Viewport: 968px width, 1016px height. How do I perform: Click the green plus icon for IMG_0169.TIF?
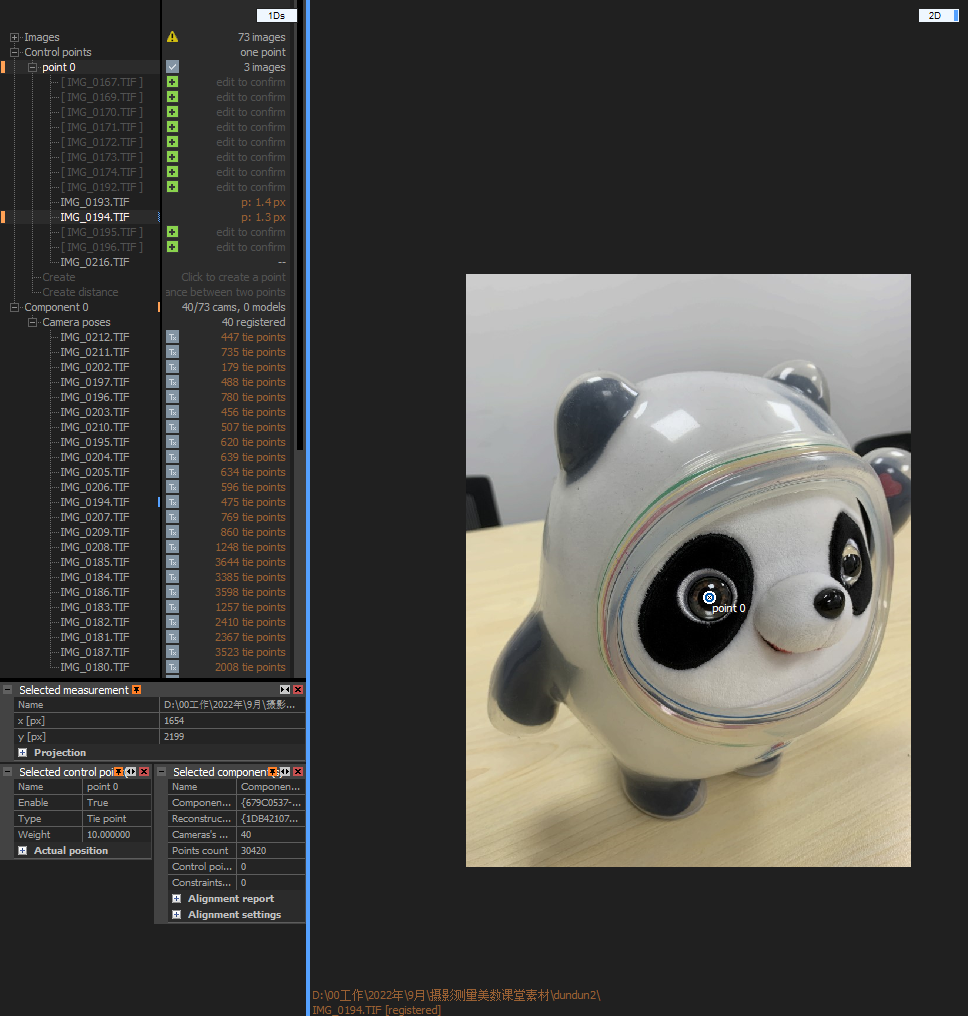172,97
